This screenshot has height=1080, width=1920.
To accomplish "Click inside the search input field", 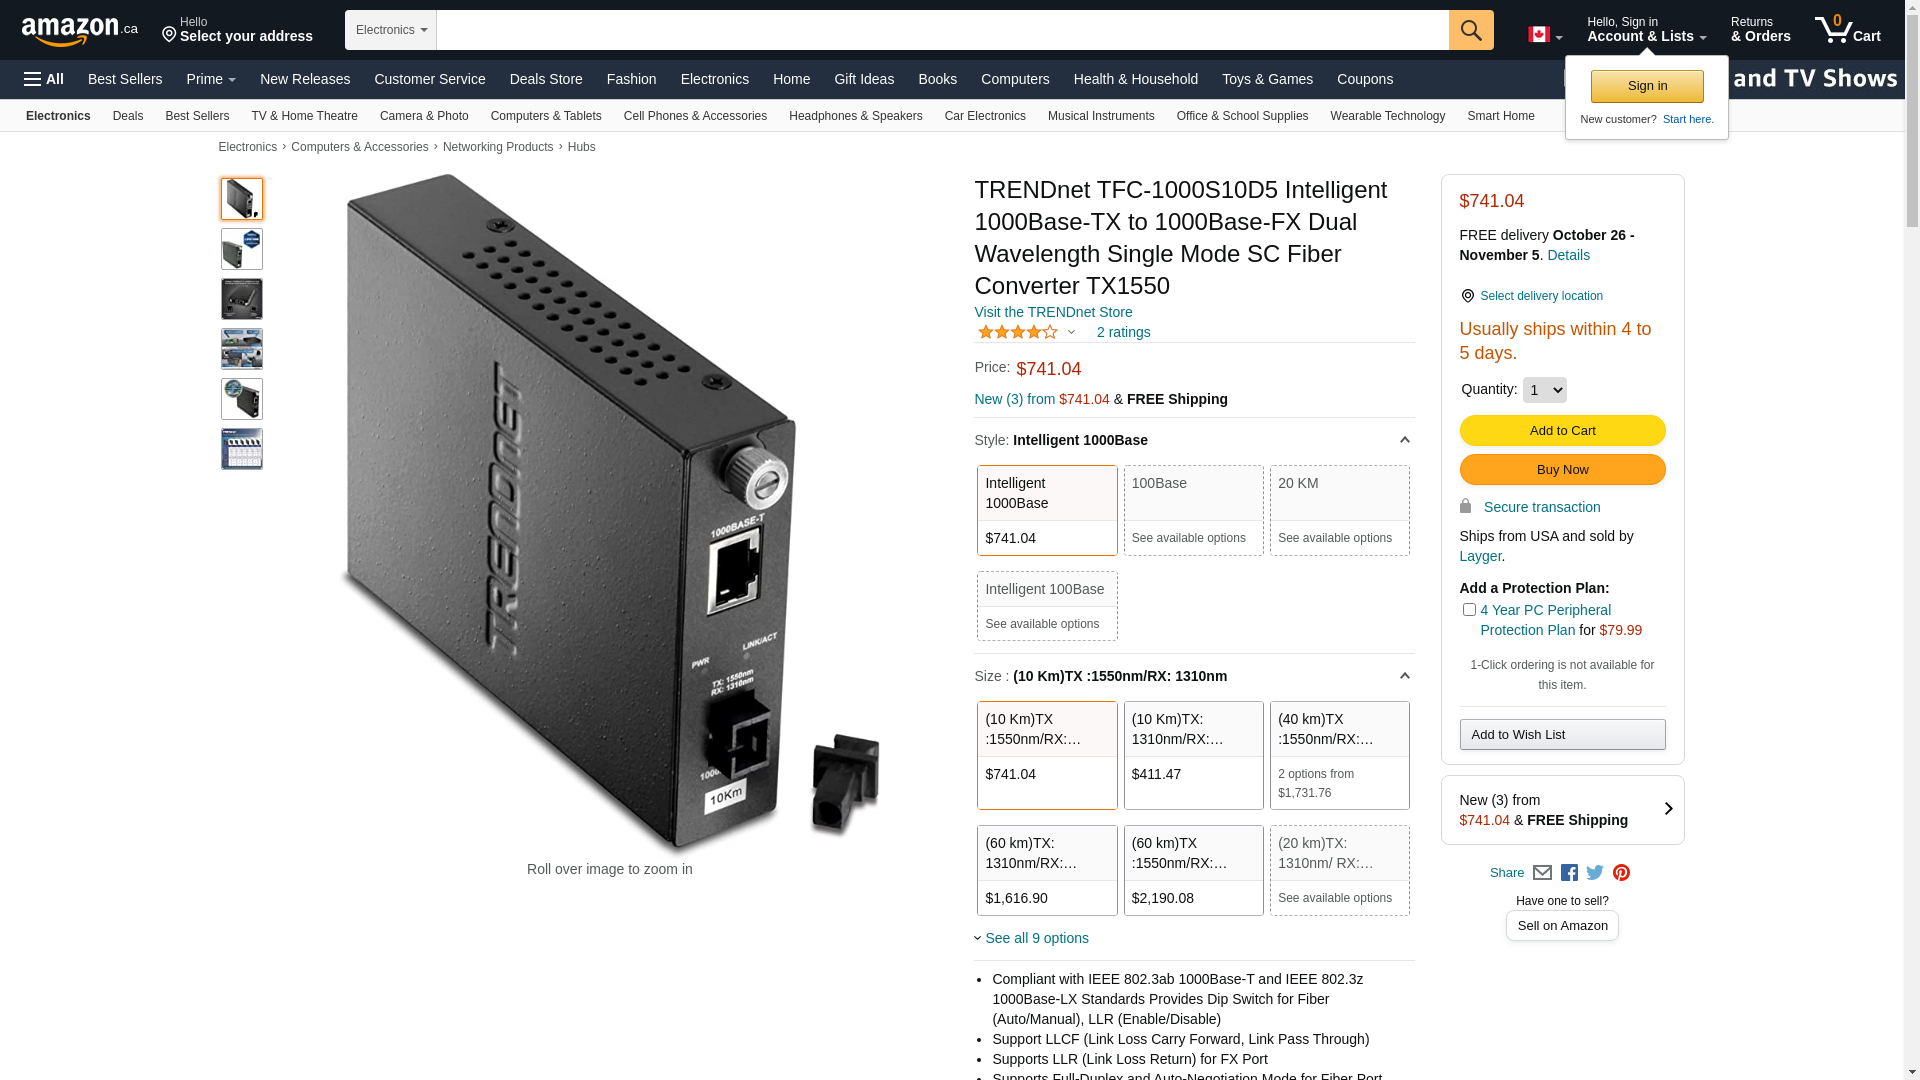I will tap(942, 30).
